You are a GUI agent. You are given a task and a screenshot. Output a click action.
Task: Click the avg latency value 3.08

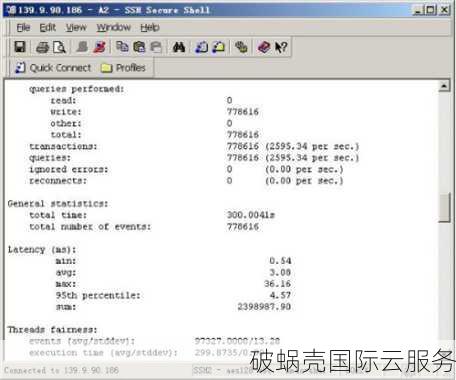pyautogui.click(x=280, y=273)
